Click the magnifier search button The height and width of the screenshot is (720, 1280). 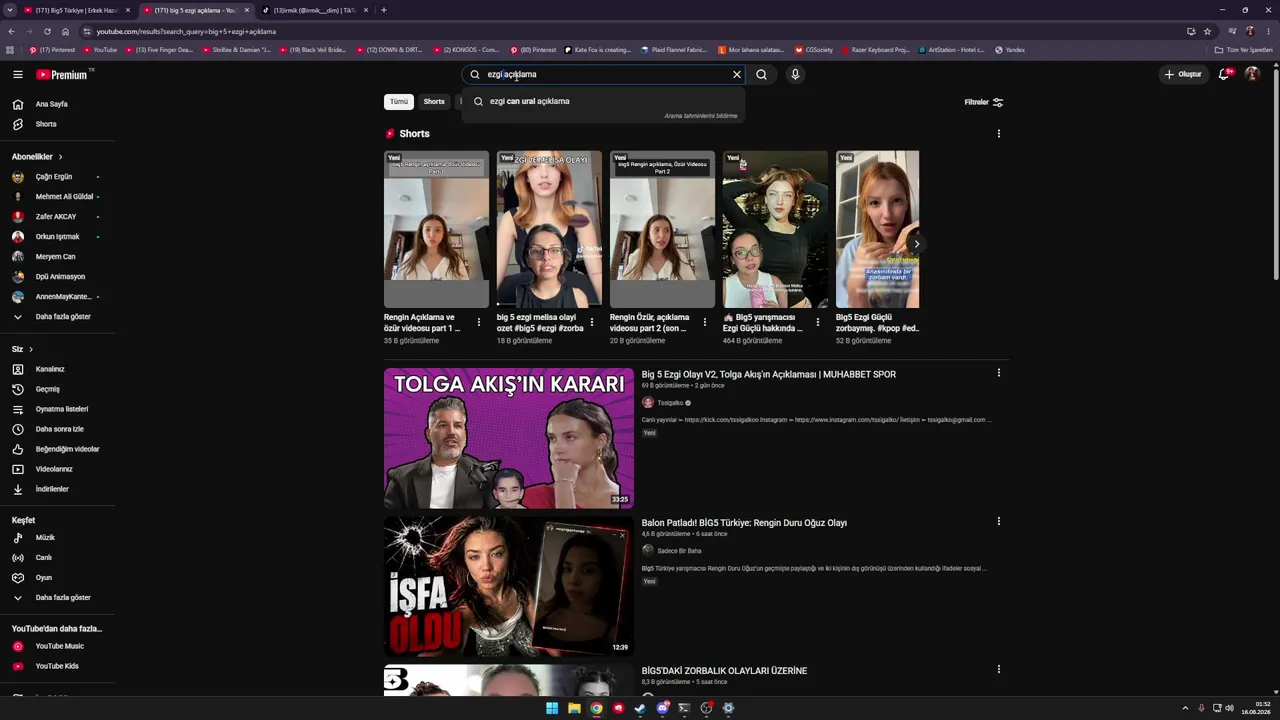(x=761, y=74)
